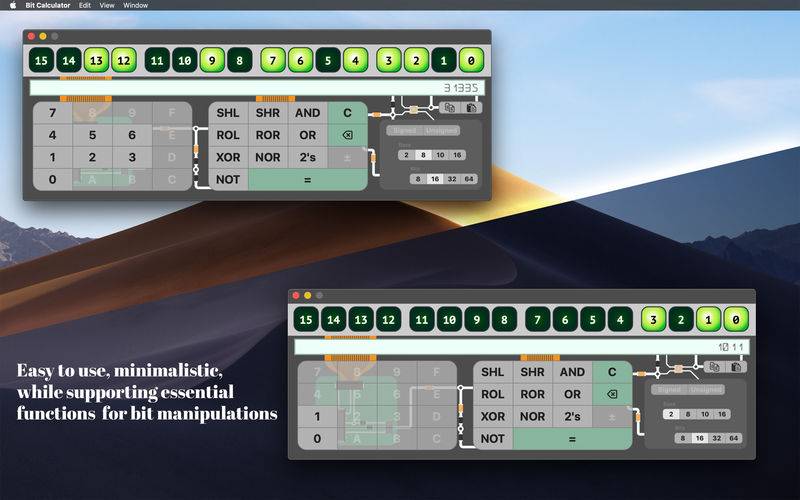Screen dimensions: 800x500
Task: Click OR in the bottom window
Action: coord(572,394)
